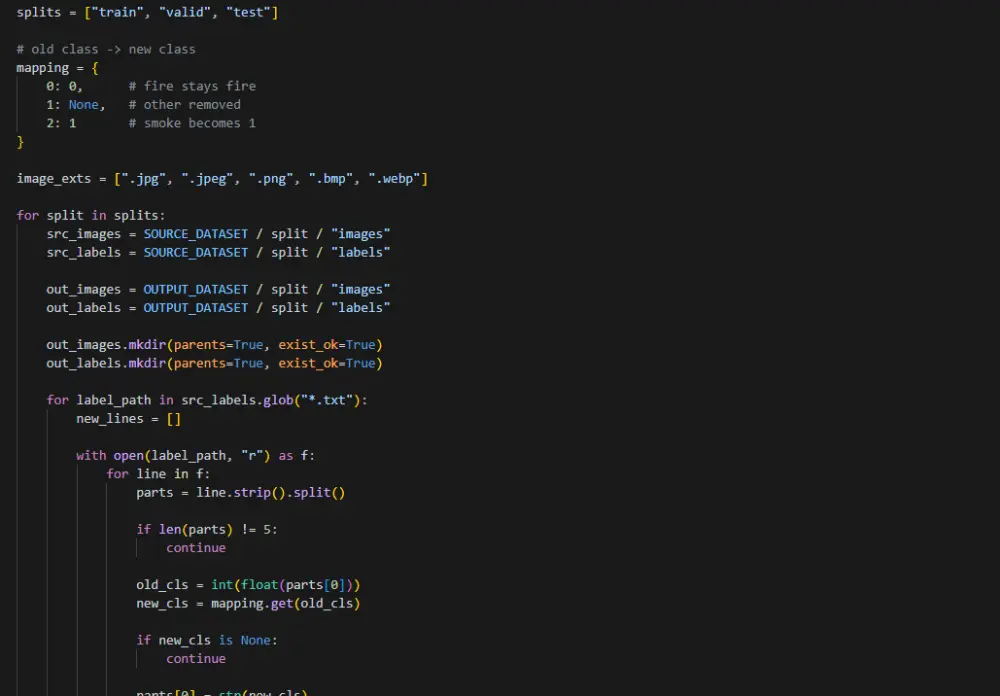
Task: Click the "mapping = {" line
Action: [57, 68]
